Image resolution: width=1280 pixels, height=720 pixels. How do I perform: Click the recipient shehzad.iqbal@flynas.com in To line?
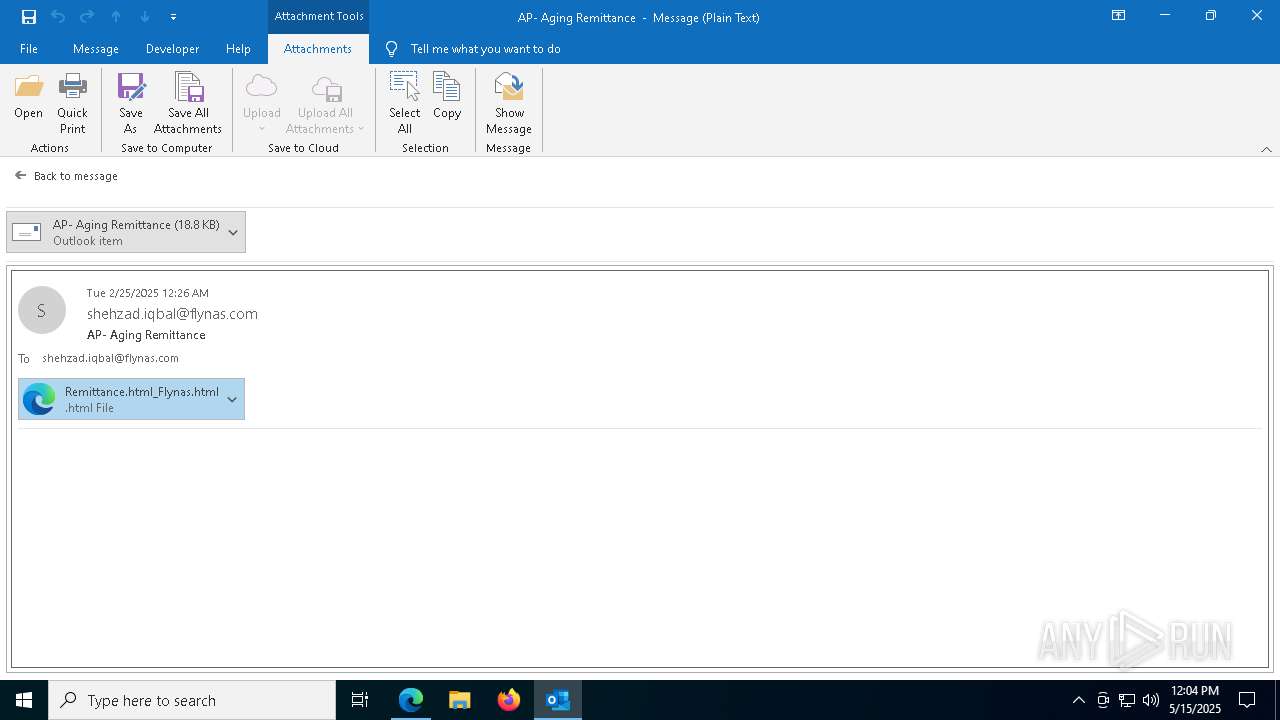(x=110, y=358)
